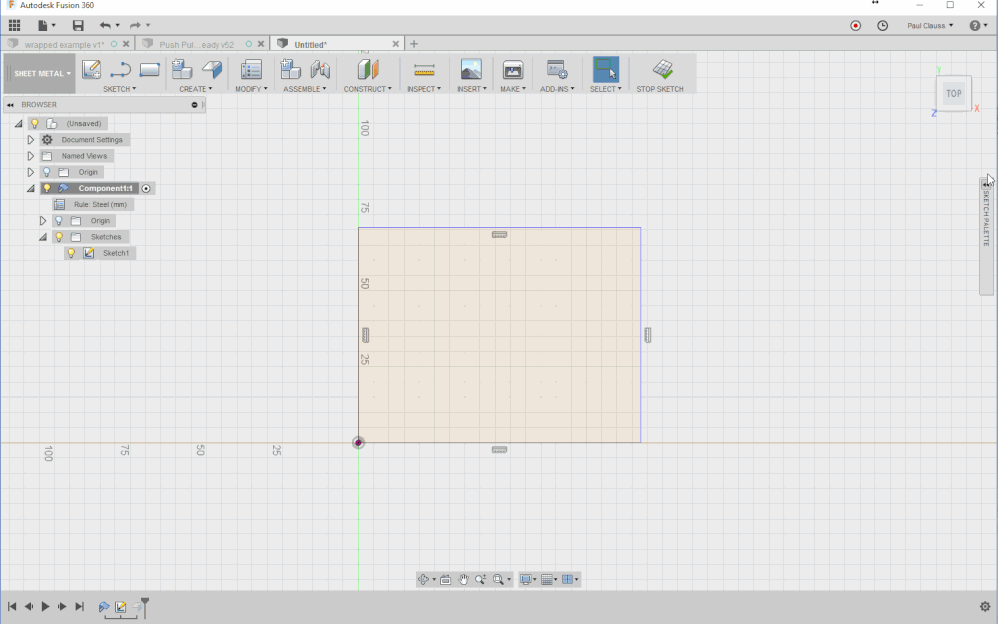Expand the Document Settings node
The height and width of the screenshot is (624, 998).
click(31, 139)
